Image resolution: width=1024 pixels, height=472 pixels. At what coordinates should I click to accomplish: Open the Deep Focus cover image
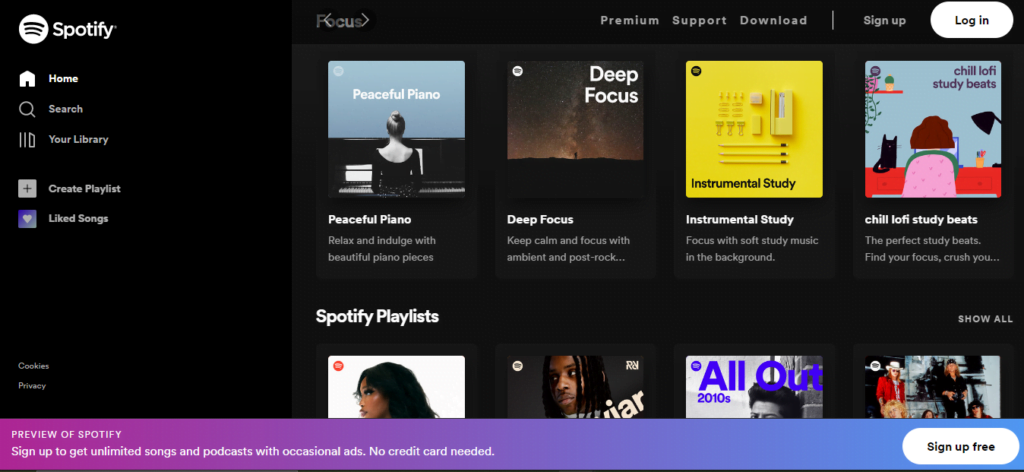pyautogui.click(x=575, y=129)
